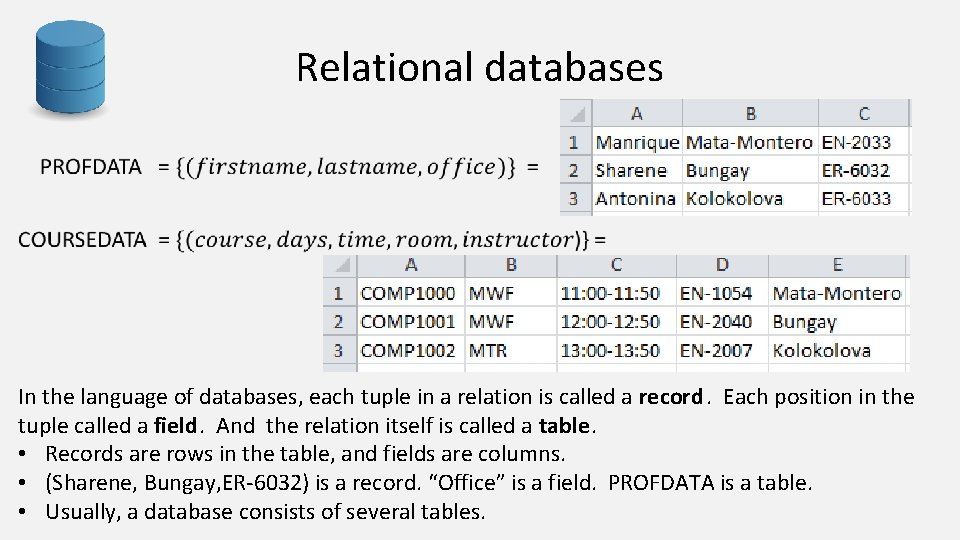Click the cell "ER-6032"

[863, 170]
